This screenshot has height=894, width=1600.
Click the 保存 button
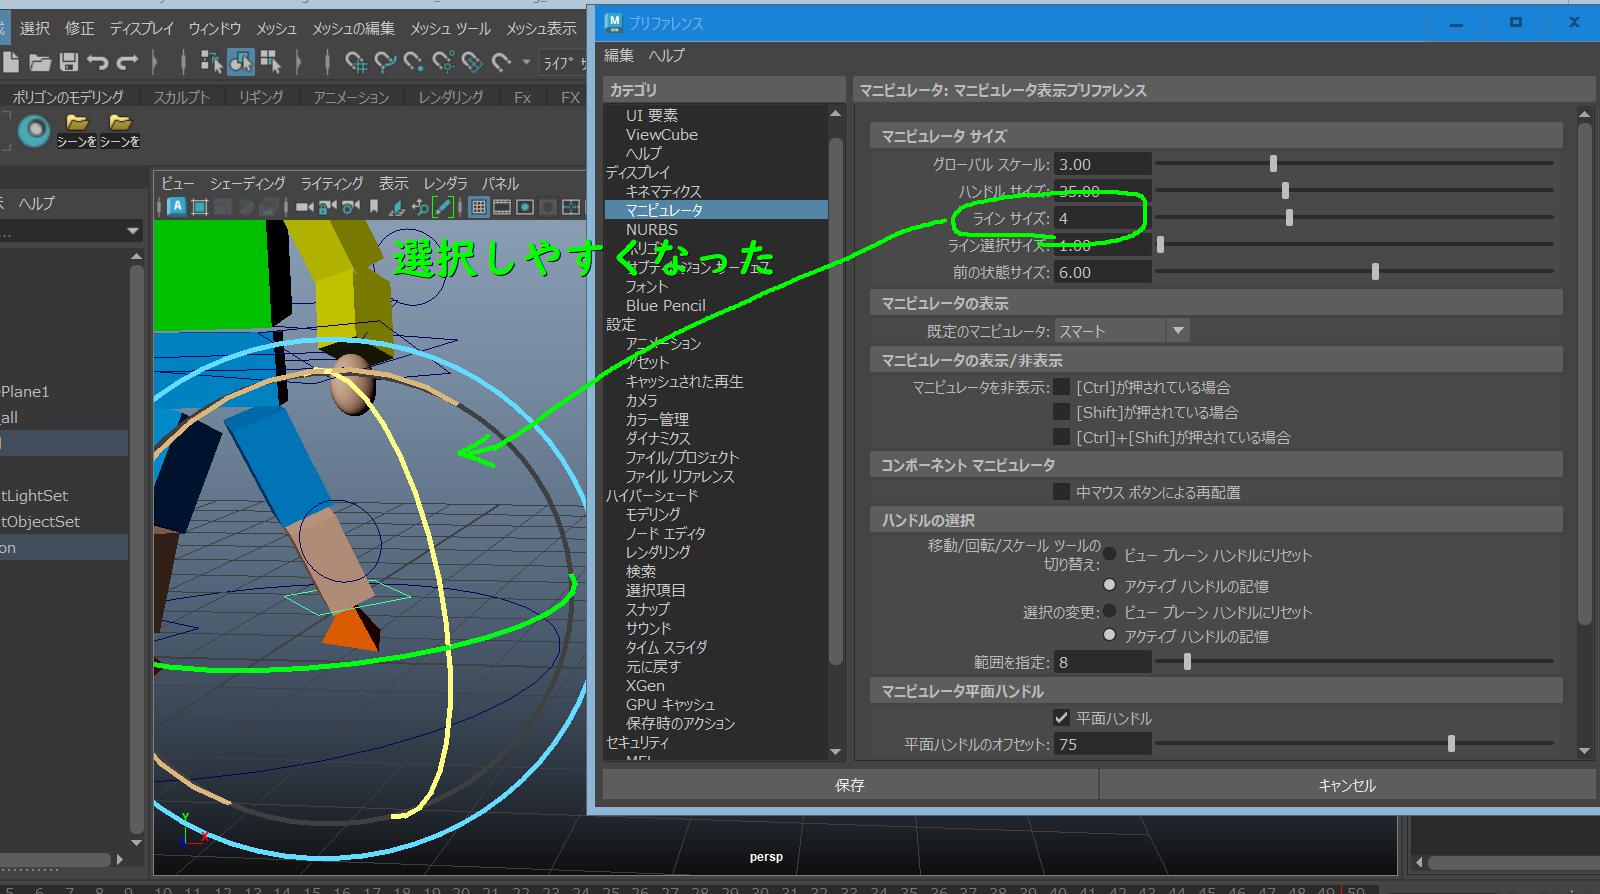(x=849, y=785)
